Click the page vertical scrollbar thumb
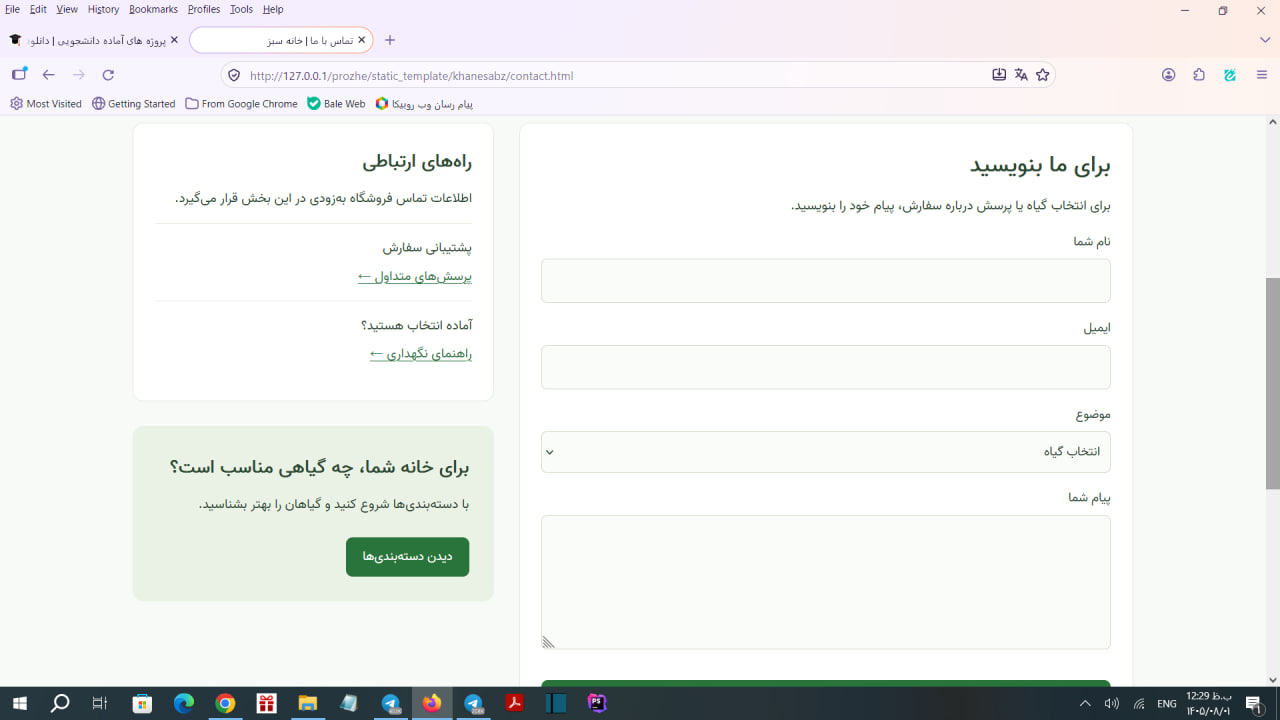This screenshot has width=1280, height=720. tap(1272, 382)
